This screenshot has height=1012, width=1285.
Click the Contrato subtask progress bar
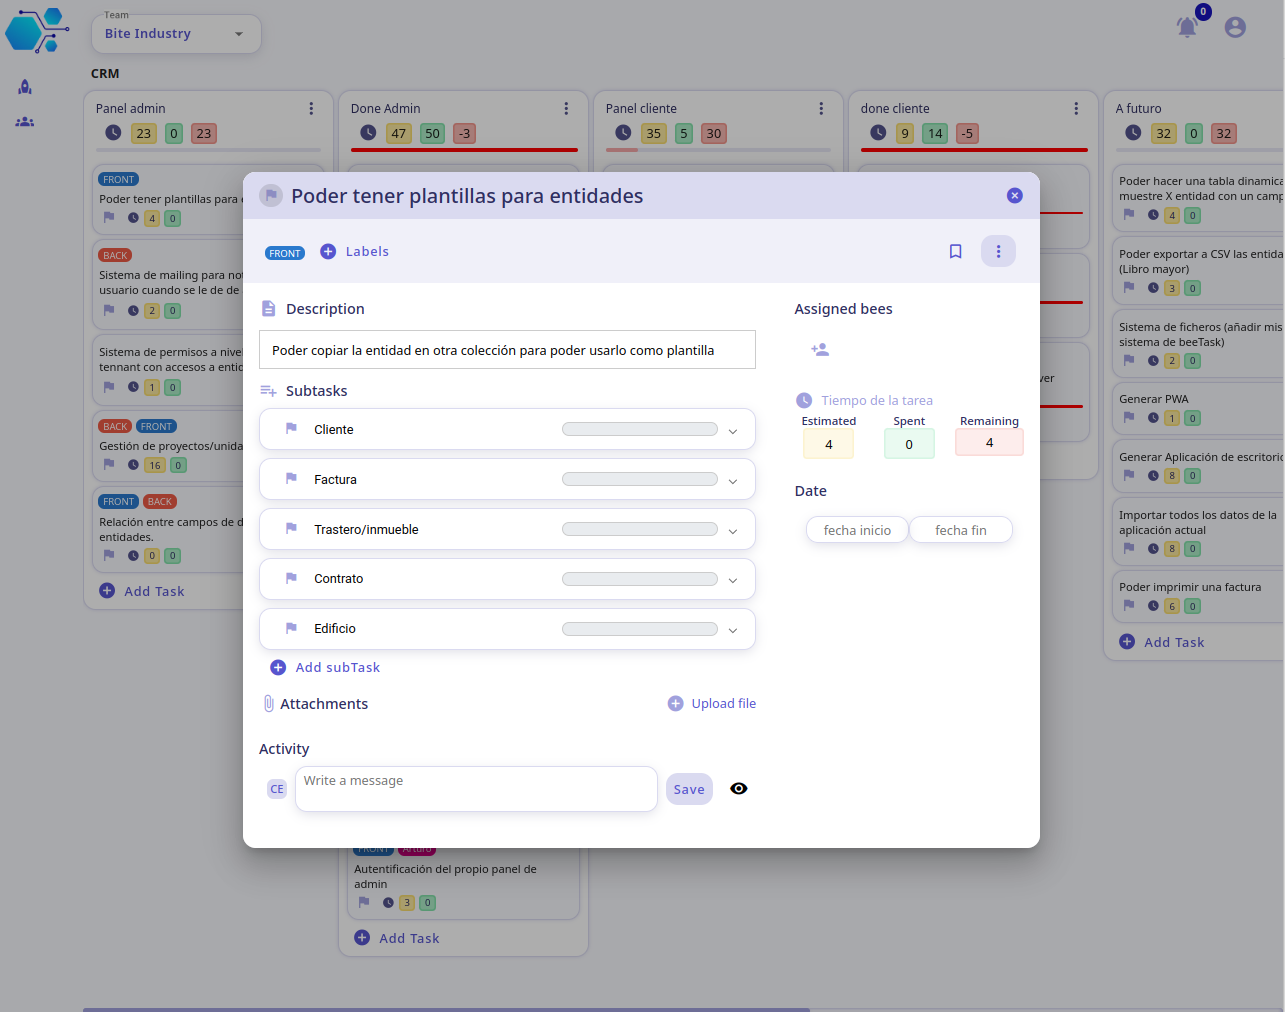point(640,579)
